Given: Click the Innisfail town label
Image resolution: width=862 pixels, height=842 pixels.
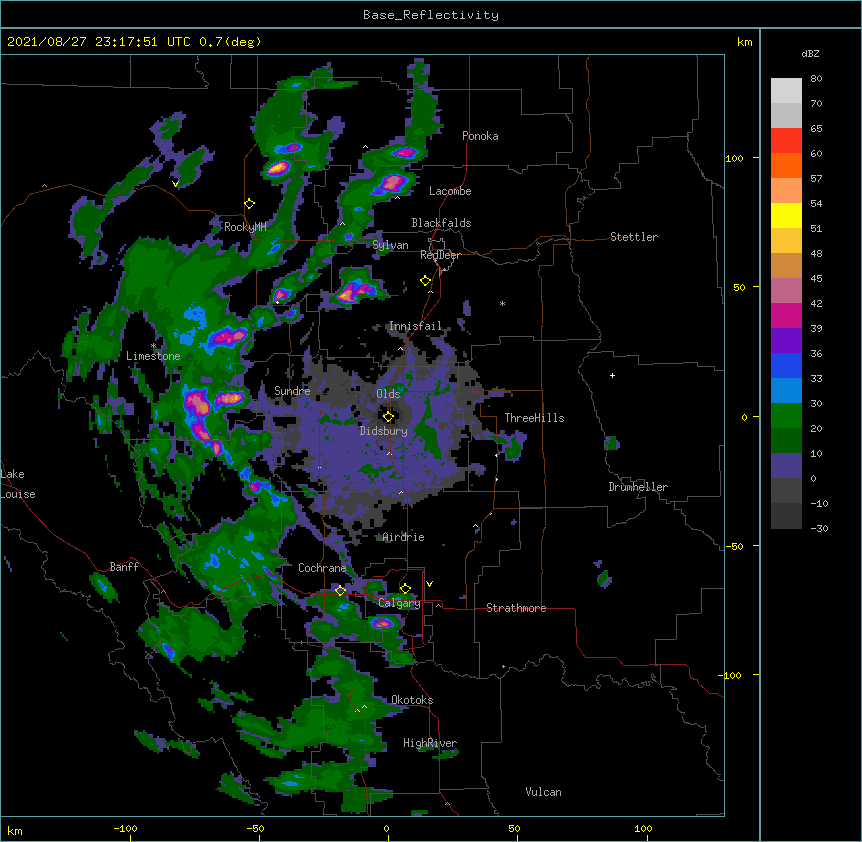Looking at the screenshot, I should coord(415,326).
